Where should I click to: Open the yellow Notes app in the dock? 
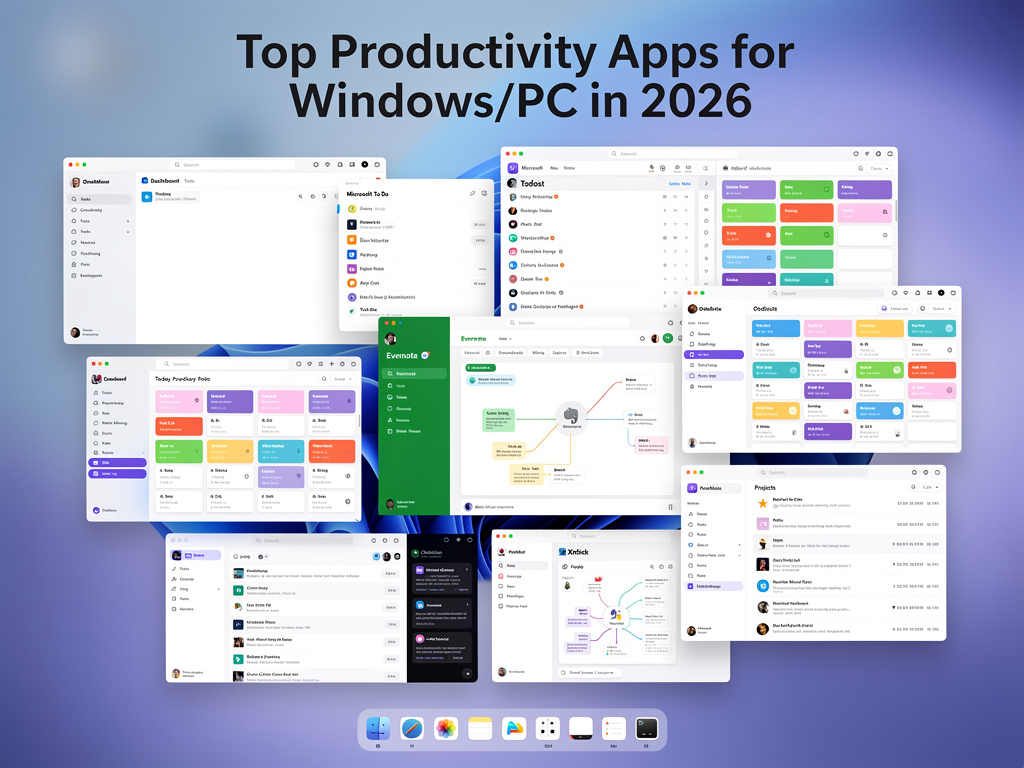pos(480,729)
